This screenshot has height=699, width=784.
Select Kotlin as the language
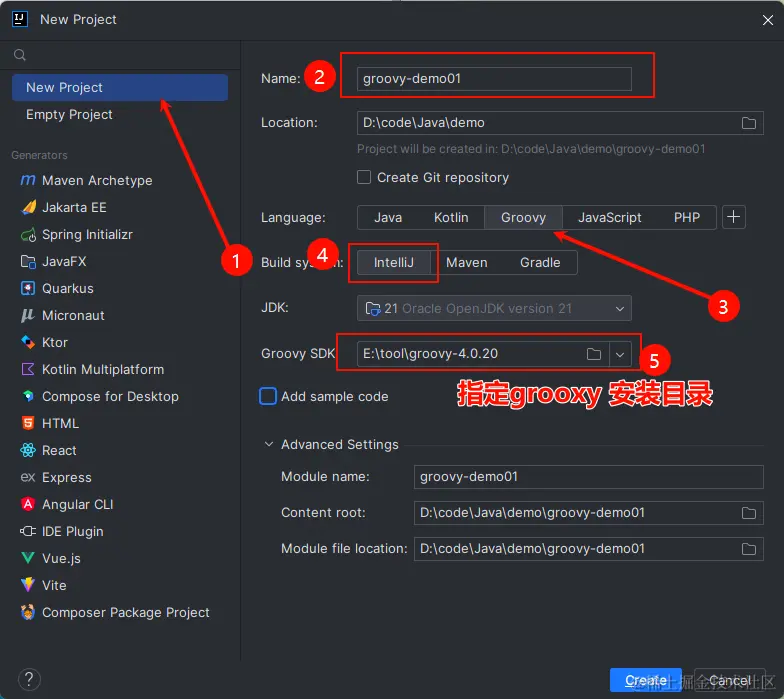451,218
